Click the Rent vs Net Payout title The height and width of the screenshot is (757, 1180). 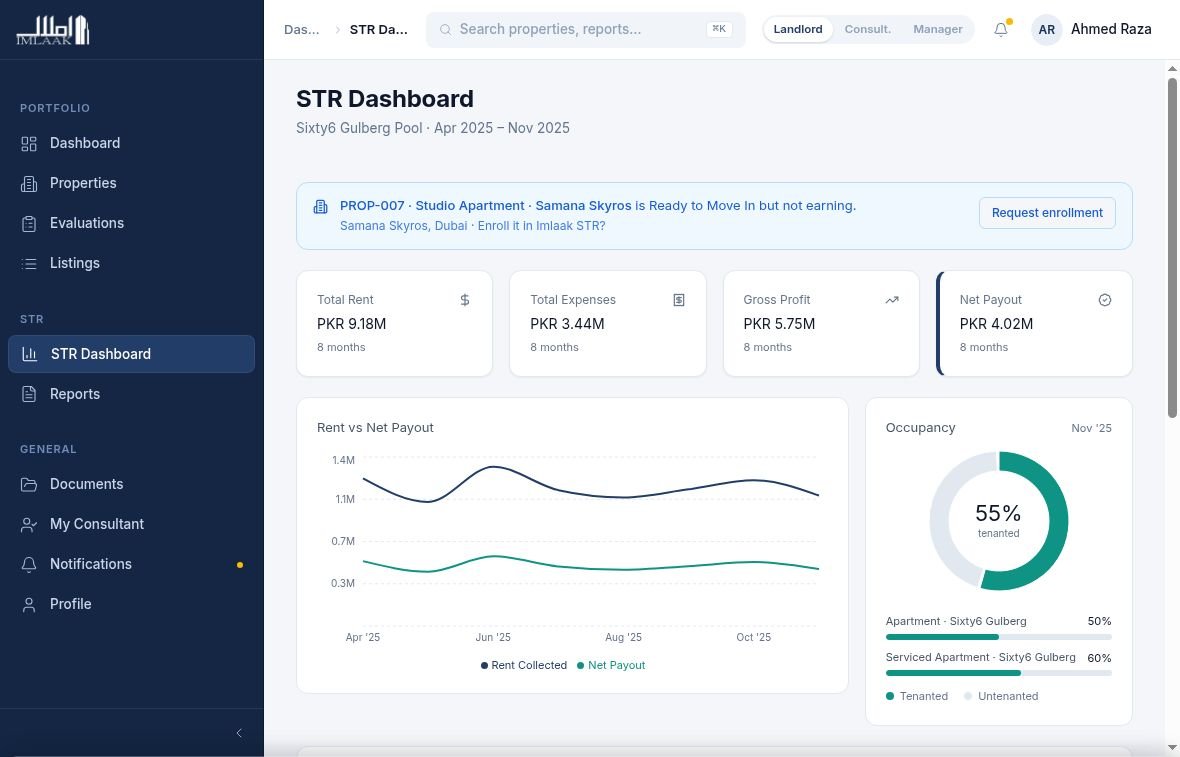pos(375,427)
